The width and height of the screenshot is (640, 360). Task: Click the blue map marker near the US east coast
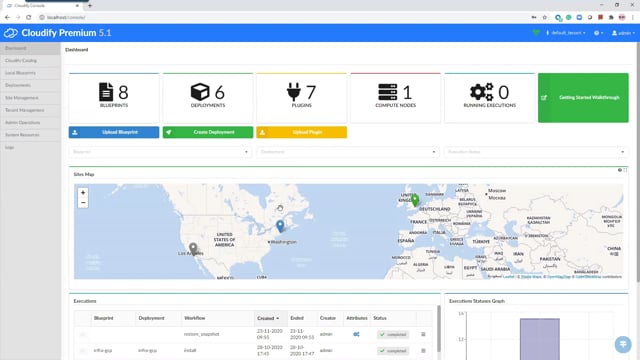tap(280, 226)
